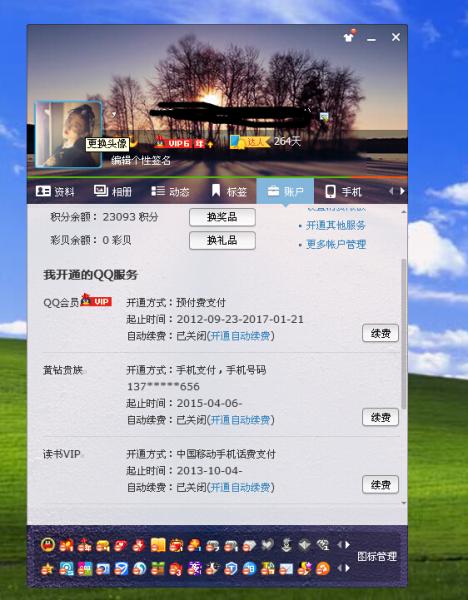Click 开通自动续费 link under 黄钻贵族

tap(240, 420)
